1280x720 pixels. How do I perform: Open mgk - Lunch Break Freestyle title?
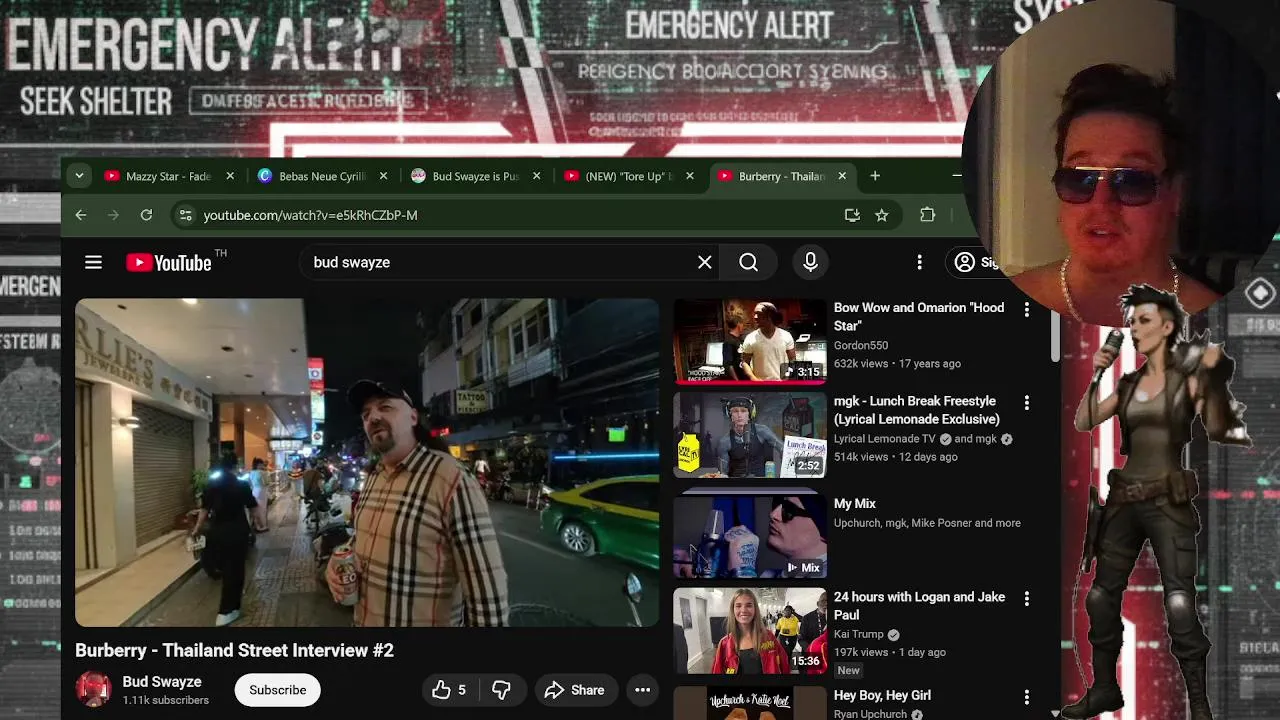(917, 410)
